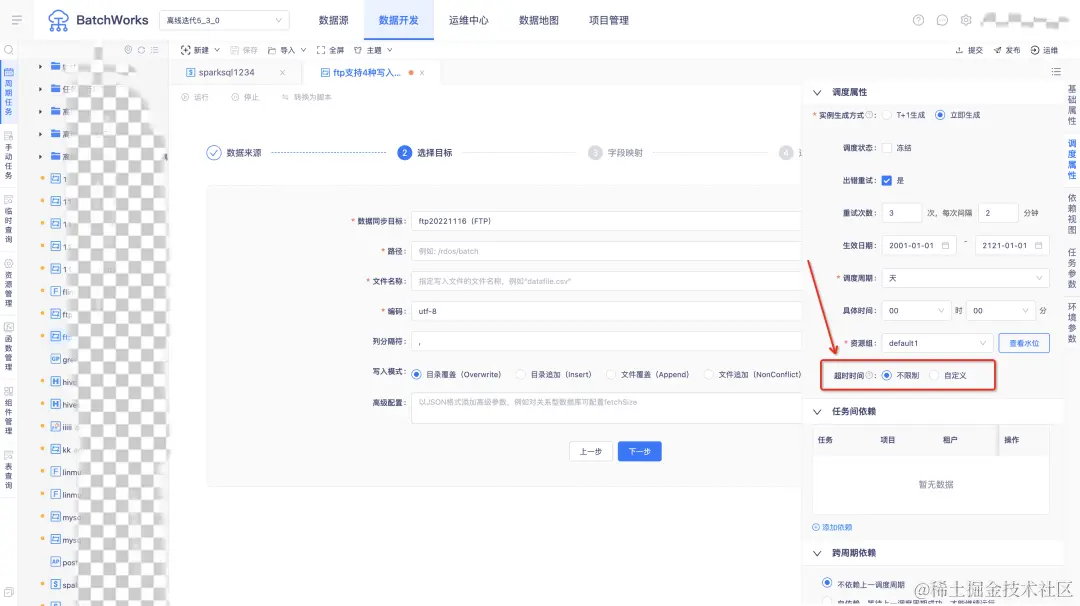Click the search magnifier in left sidebar
1080x606 pixels.
coord(9,50)
